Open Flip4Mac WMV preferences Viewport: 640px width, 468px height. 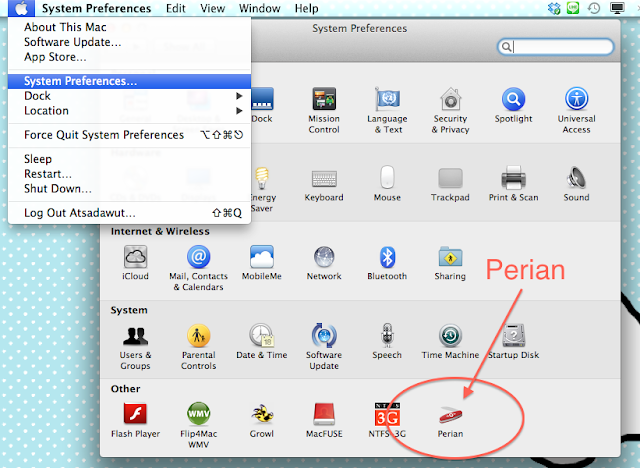(x=199, y=414)
